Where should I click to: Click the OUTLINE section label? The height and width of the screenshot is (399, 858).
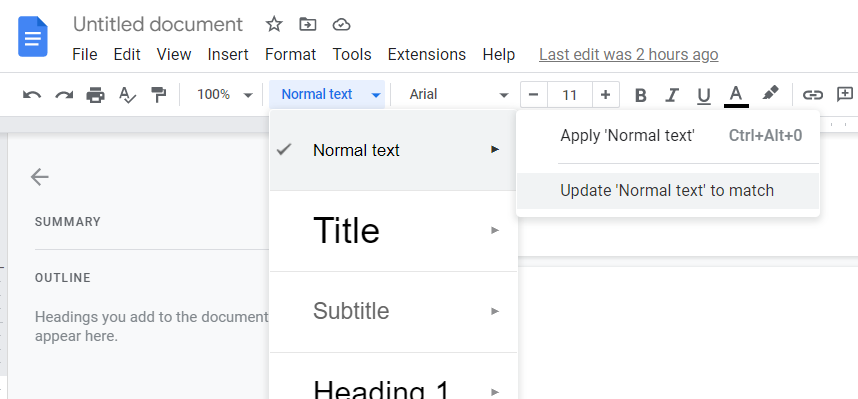(63, 277)
